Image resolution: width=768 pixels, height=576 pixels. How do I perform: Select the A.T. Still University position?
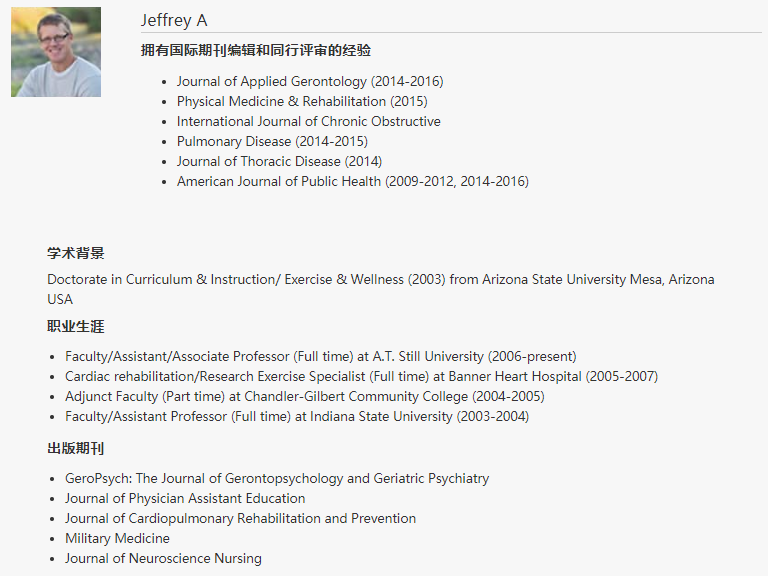321,357
